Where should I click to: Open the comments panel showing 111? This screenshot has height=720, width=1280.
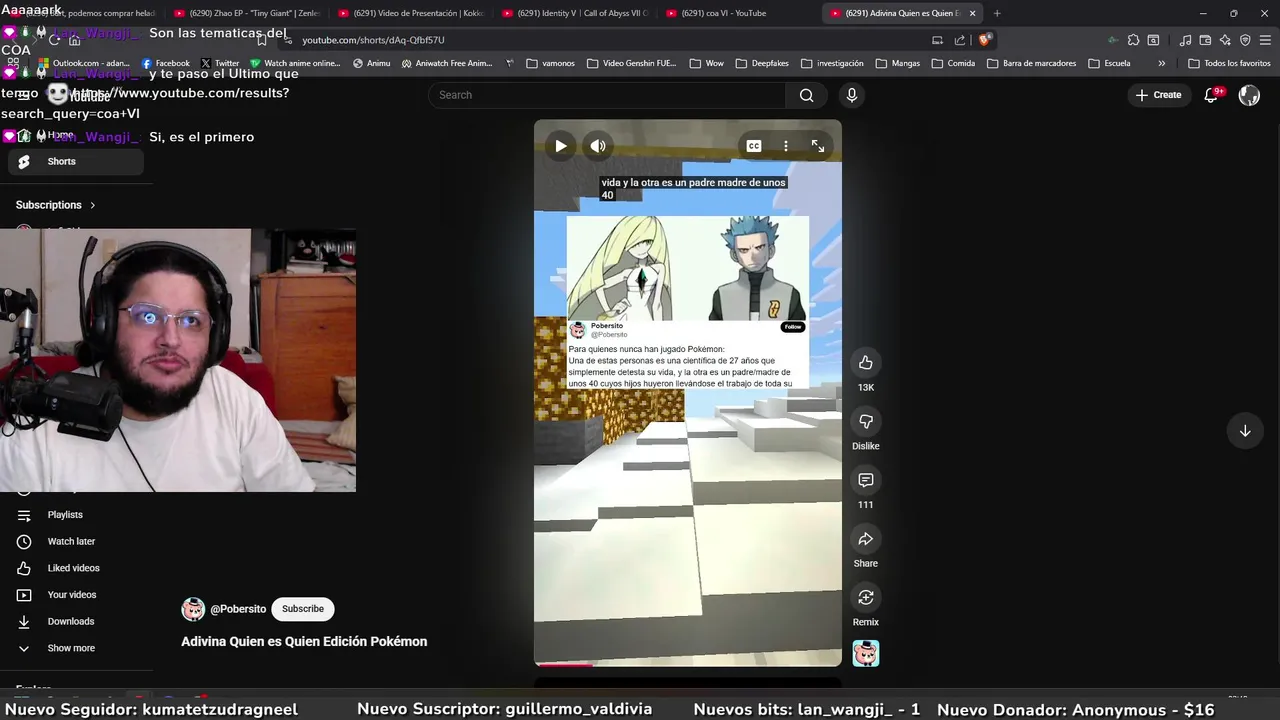point(866,480)
